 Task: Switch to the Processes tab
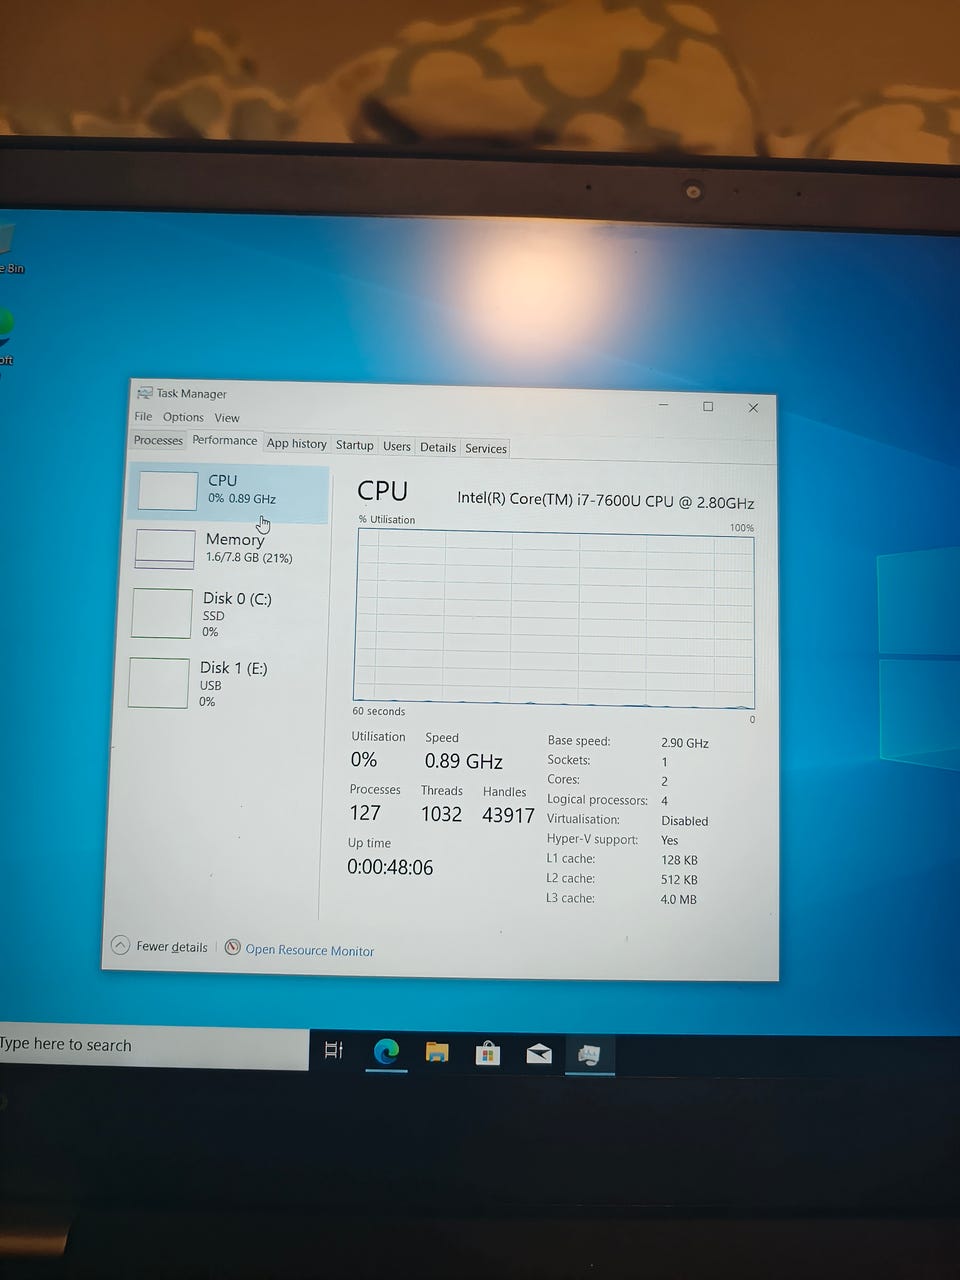click(x=158, y=440)
